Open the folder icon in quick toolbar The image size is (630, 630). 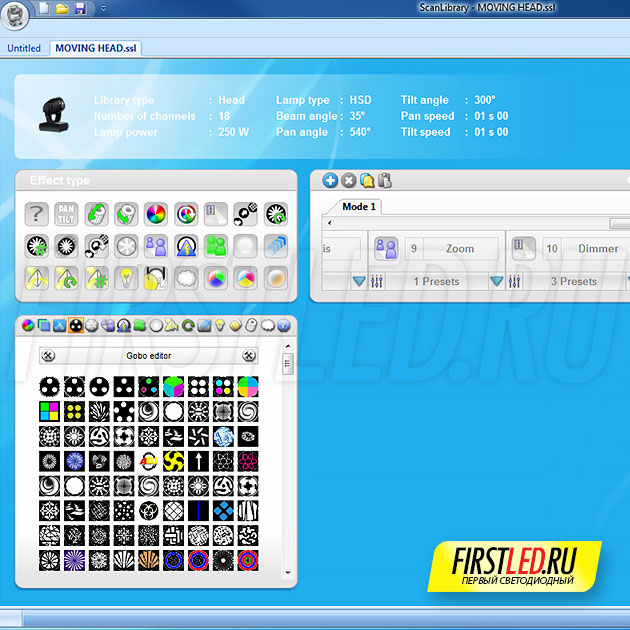click(x=62, y=8)
